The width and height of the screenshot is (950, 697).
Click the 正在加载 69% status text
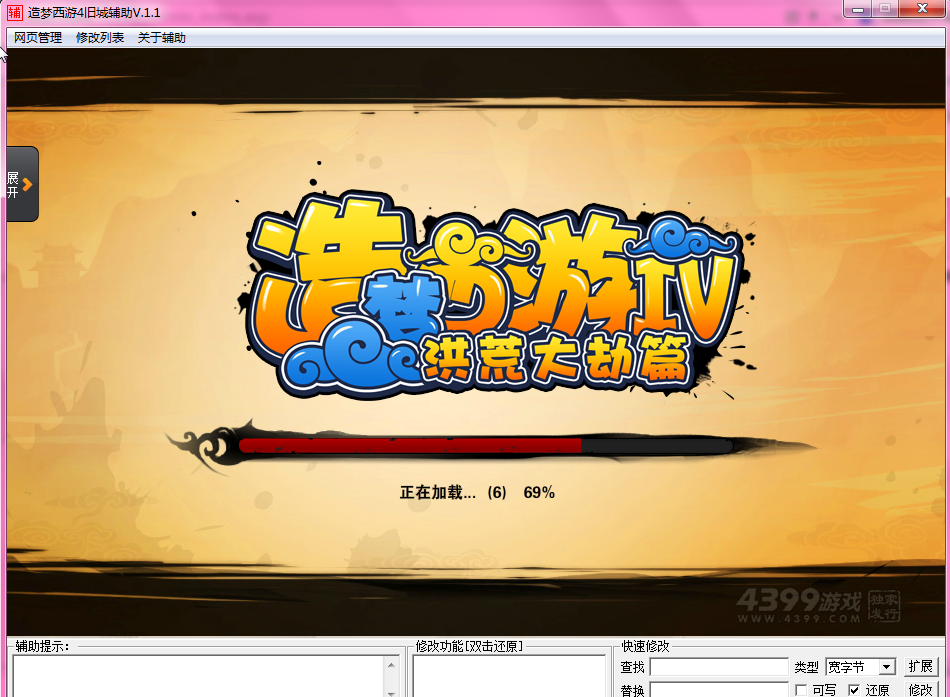pos(477,492)
